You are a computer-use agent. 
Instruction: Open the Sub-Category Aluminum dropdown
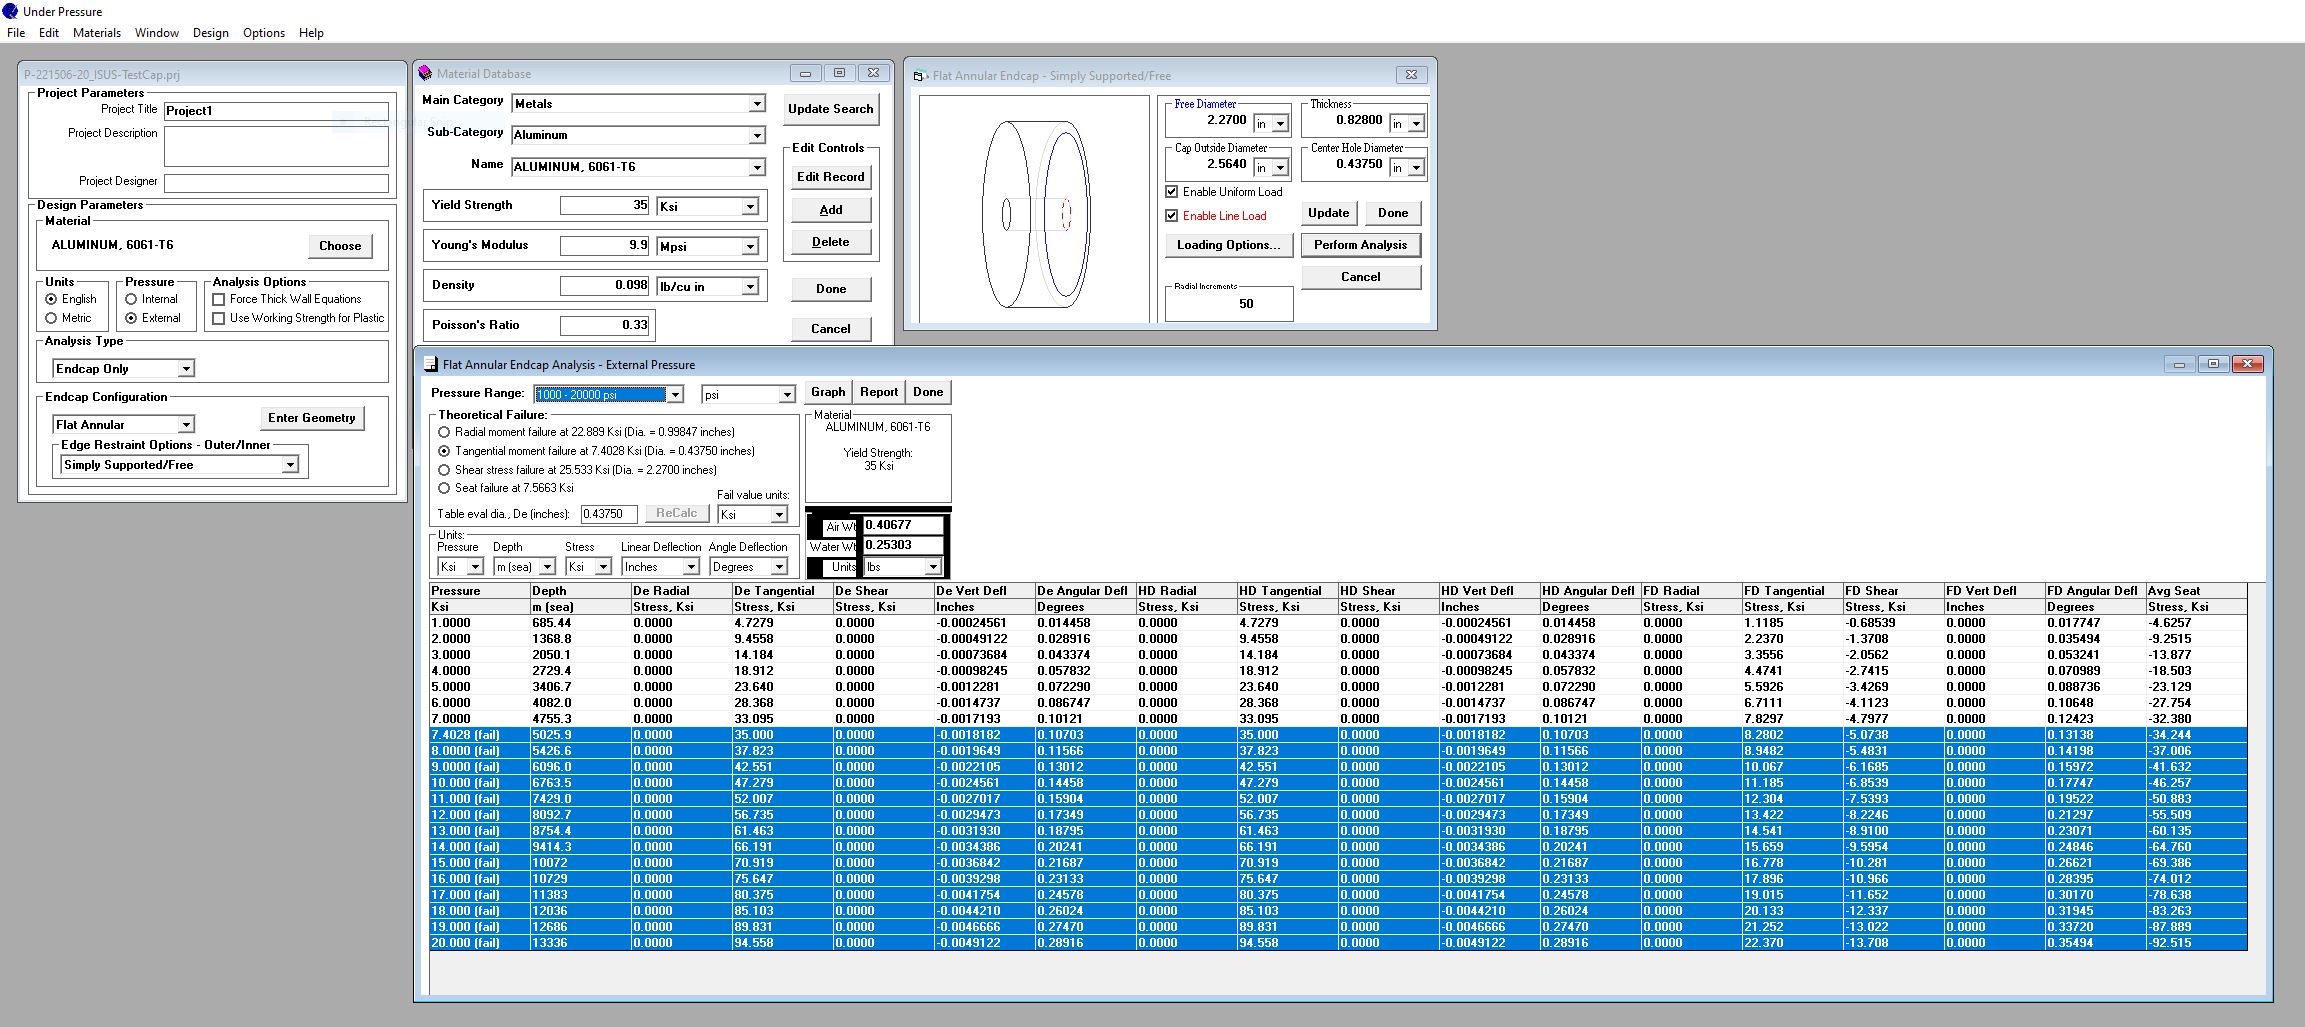[757, 135]
